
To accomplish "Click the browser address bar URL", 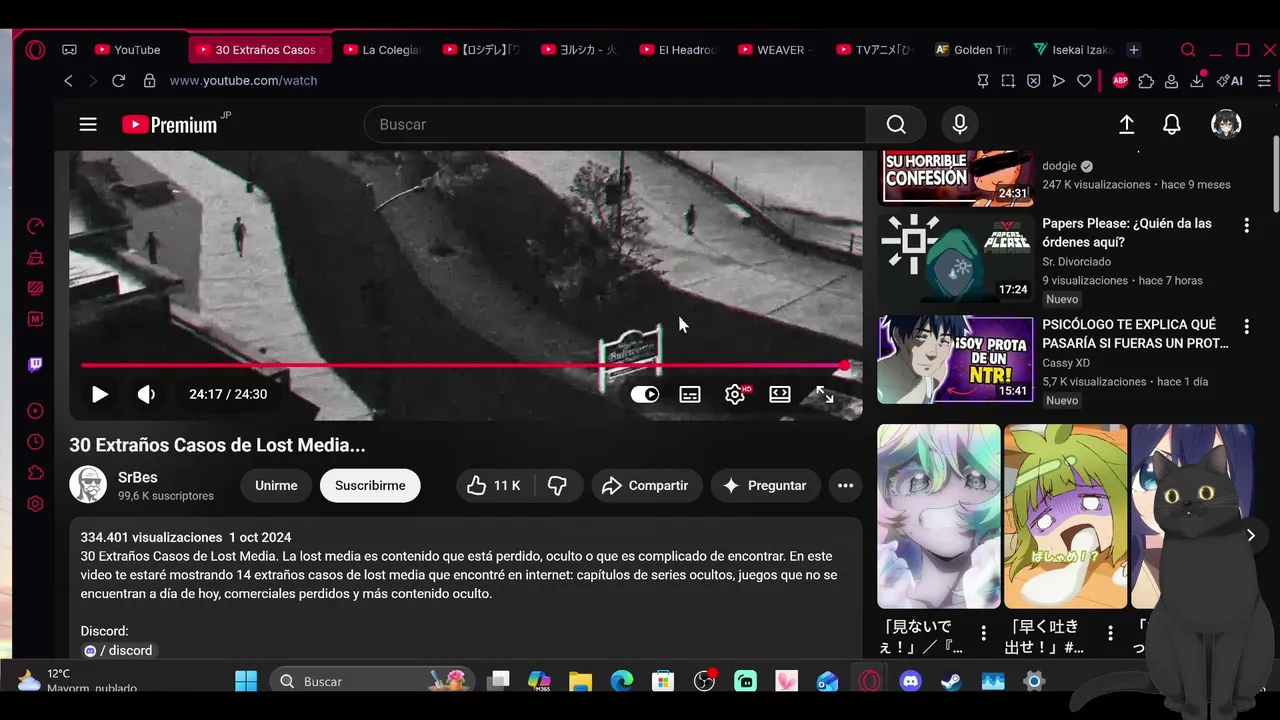I will tap(243, 81).
